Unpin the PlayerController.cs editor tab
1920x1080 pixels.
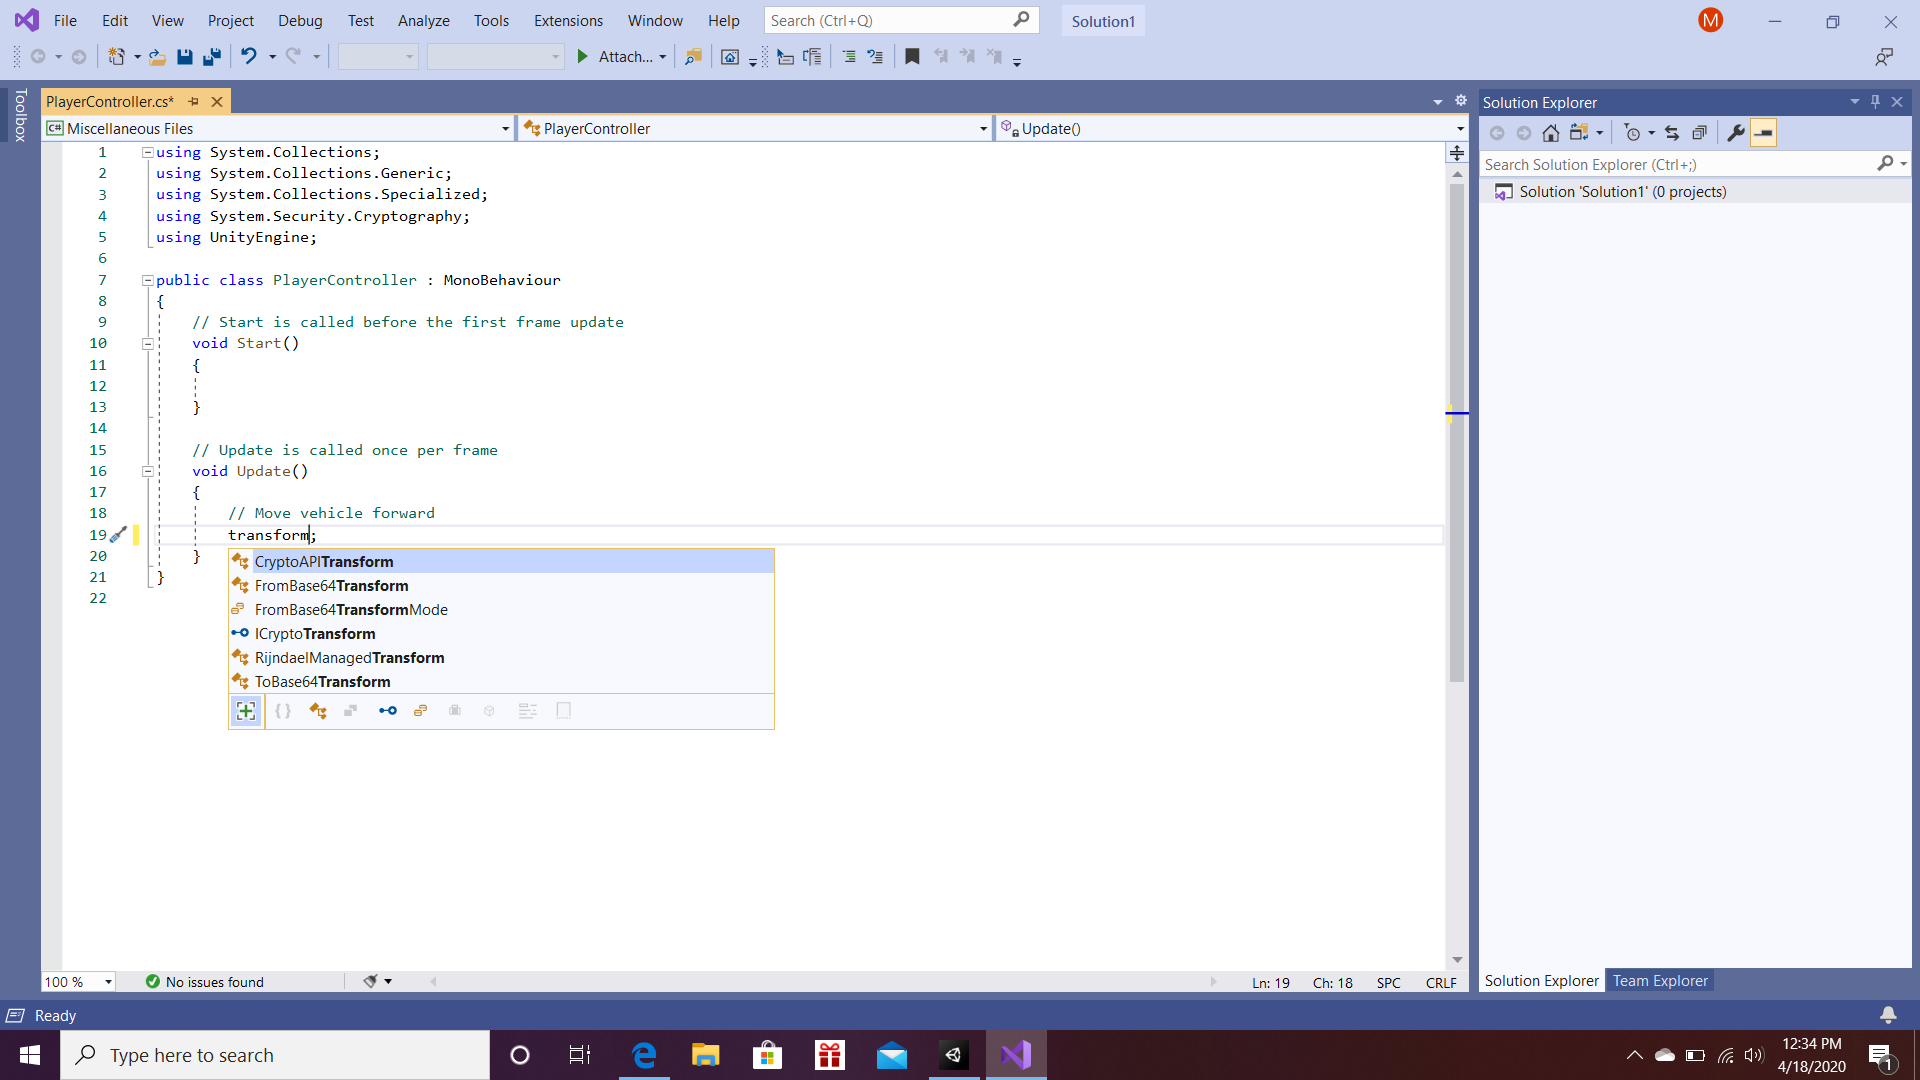coord(193,101)
